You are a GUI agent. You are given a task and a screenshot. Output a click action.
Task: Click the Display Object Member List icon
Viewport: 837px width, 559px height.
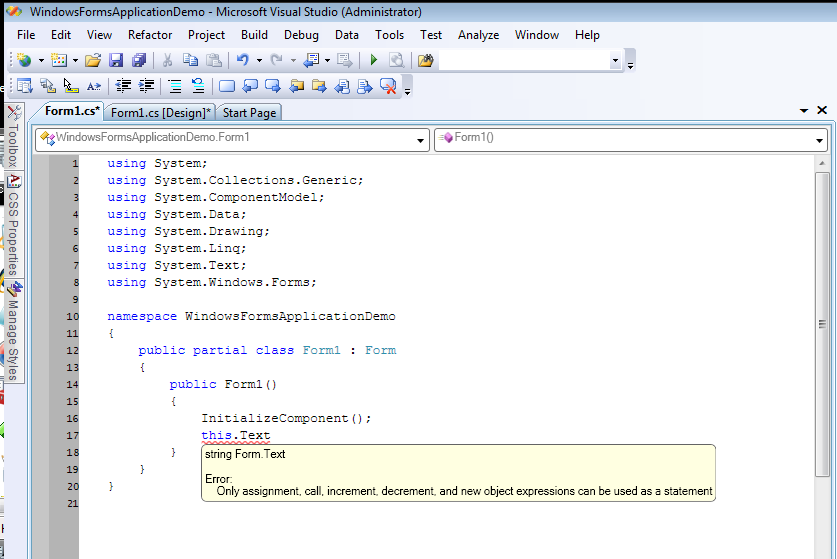pyautogui.click(x=25, y=85)
